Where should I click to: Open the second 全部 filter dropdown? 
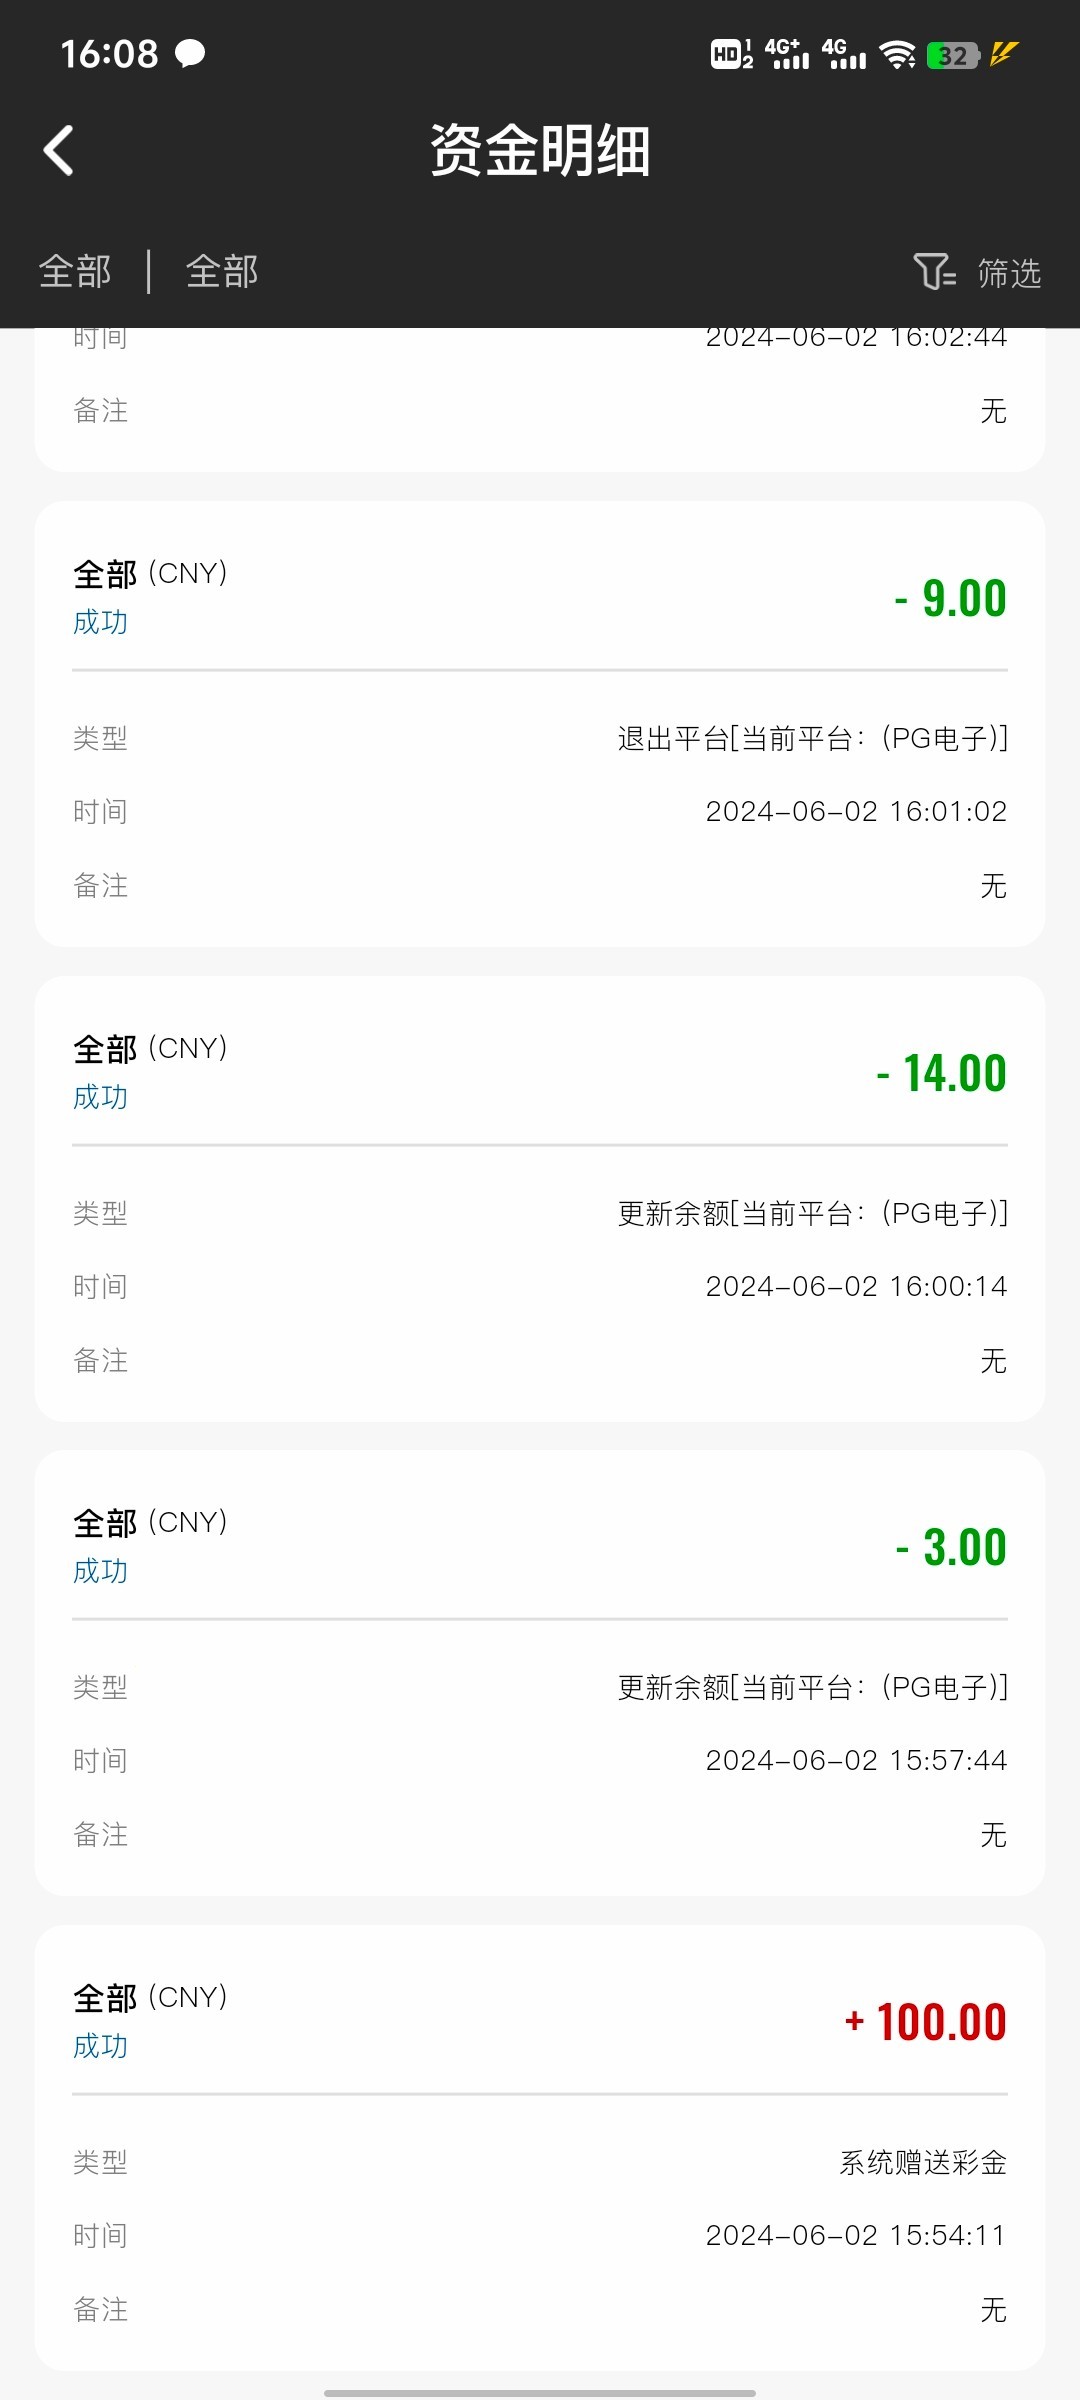222,272
